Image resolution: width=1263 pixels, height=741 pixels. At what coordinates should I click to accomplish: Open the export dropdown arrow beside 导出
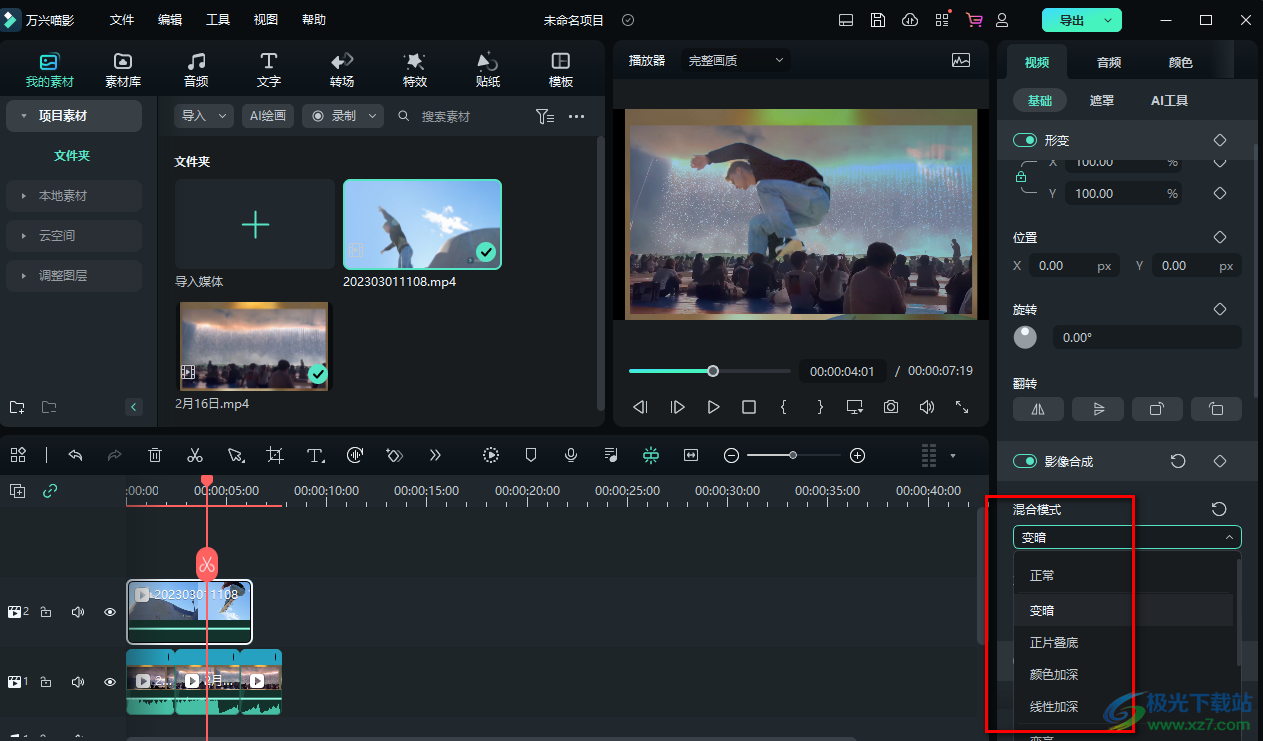coord(1108,20)
